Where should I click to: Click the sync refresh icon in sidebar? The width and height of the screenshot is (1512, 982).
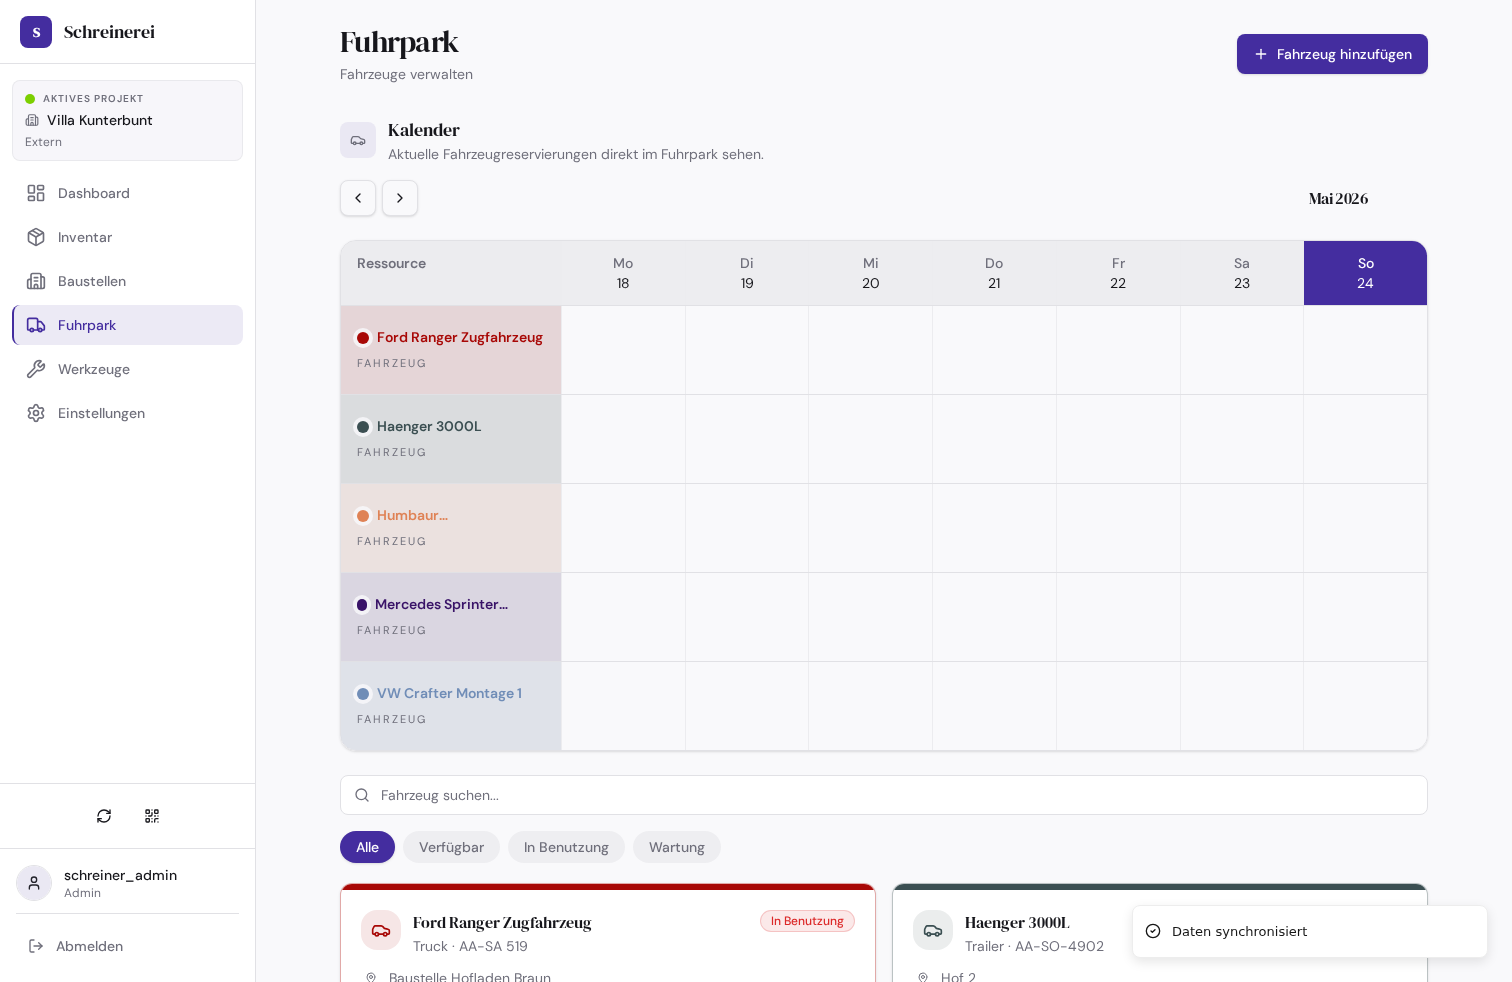pos(104,816)
